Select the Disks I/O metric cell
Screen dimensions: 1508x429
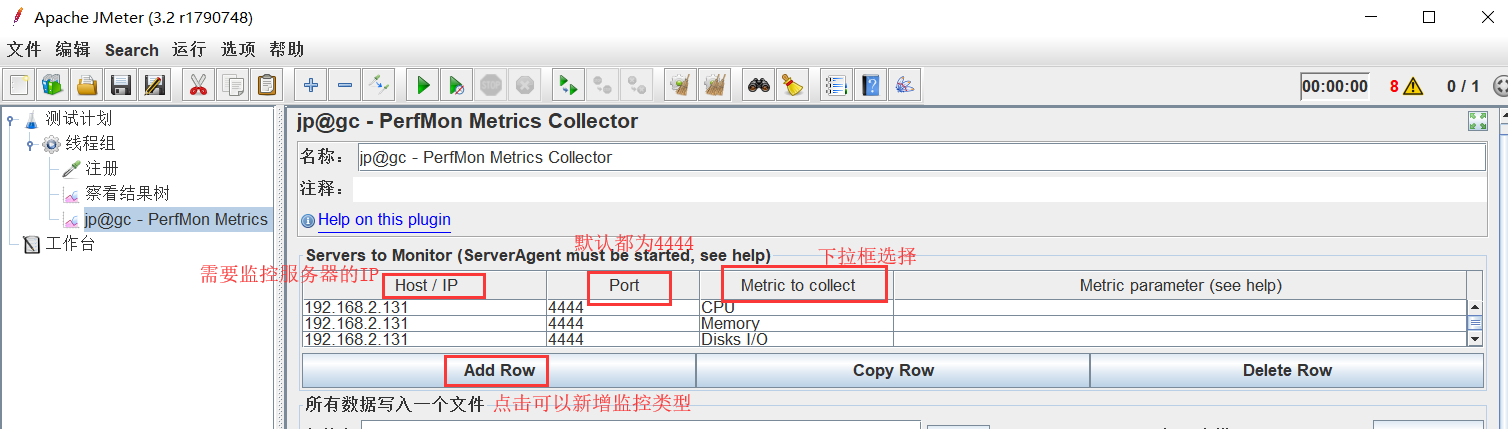pos(797,339)
